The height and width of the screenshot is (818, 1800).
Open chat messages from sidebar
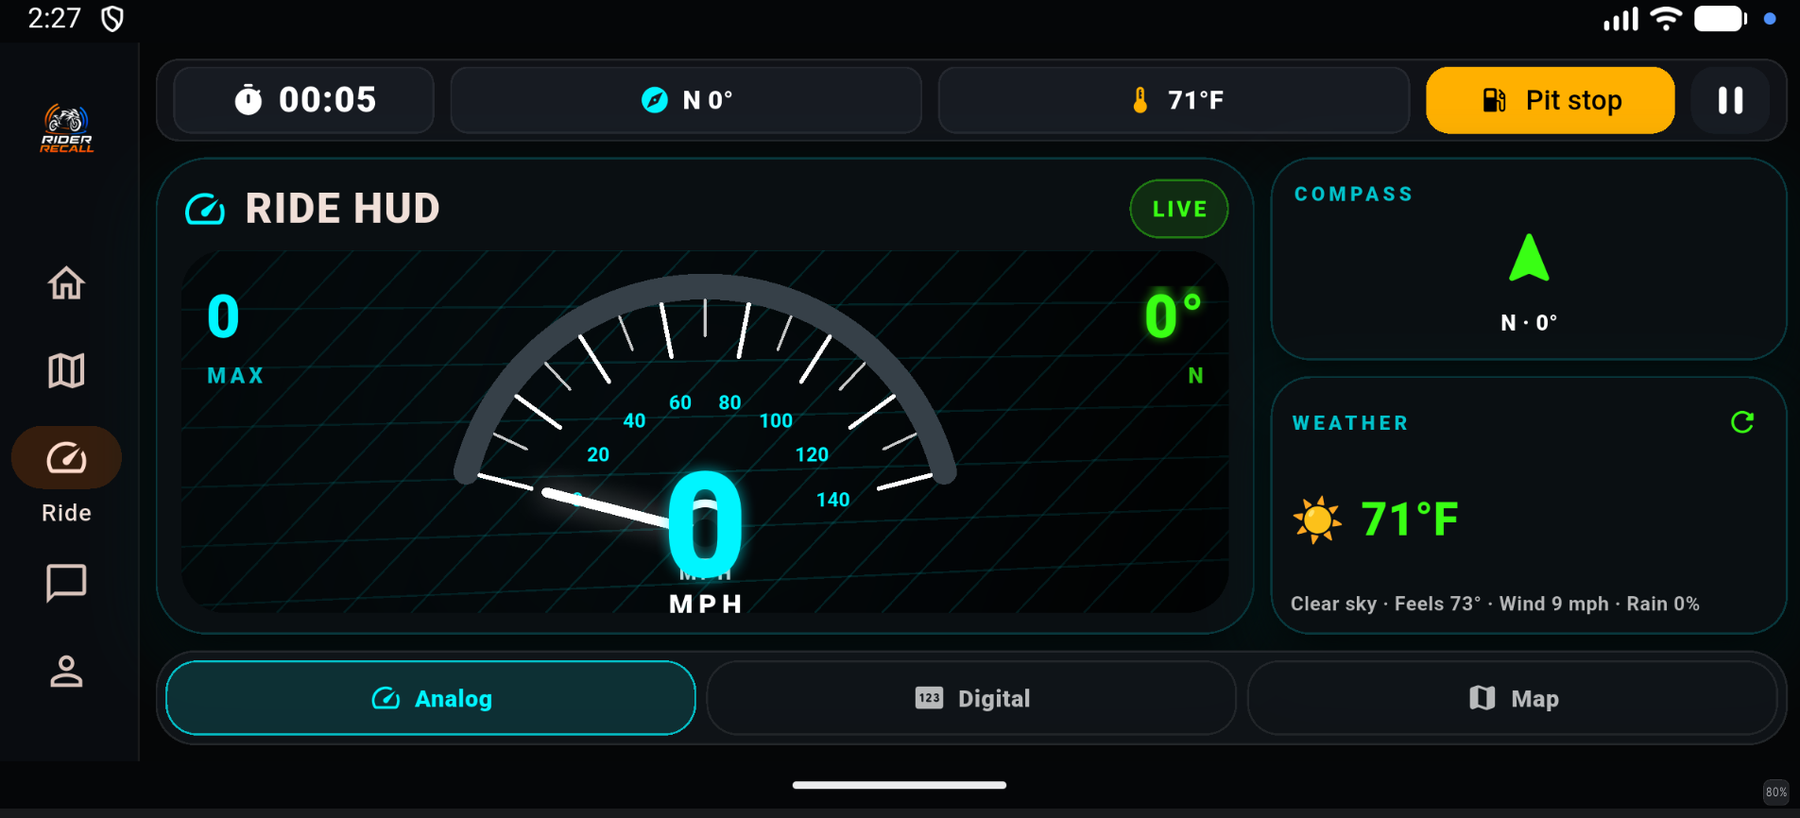[66, 583]
